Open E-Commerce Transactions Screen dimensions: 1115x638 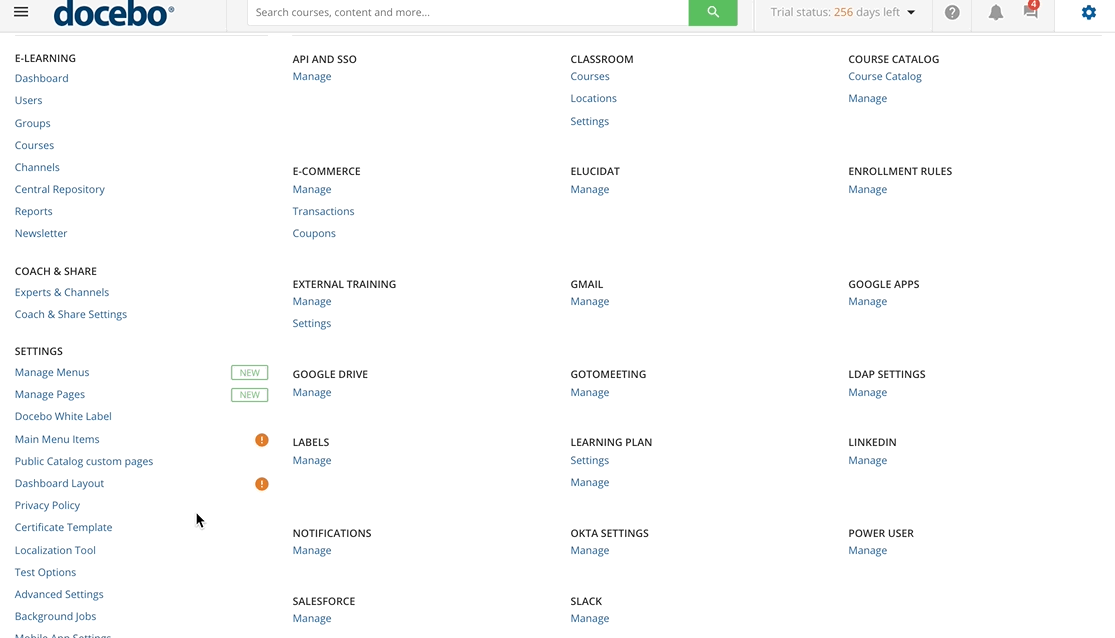click(324, 211)
